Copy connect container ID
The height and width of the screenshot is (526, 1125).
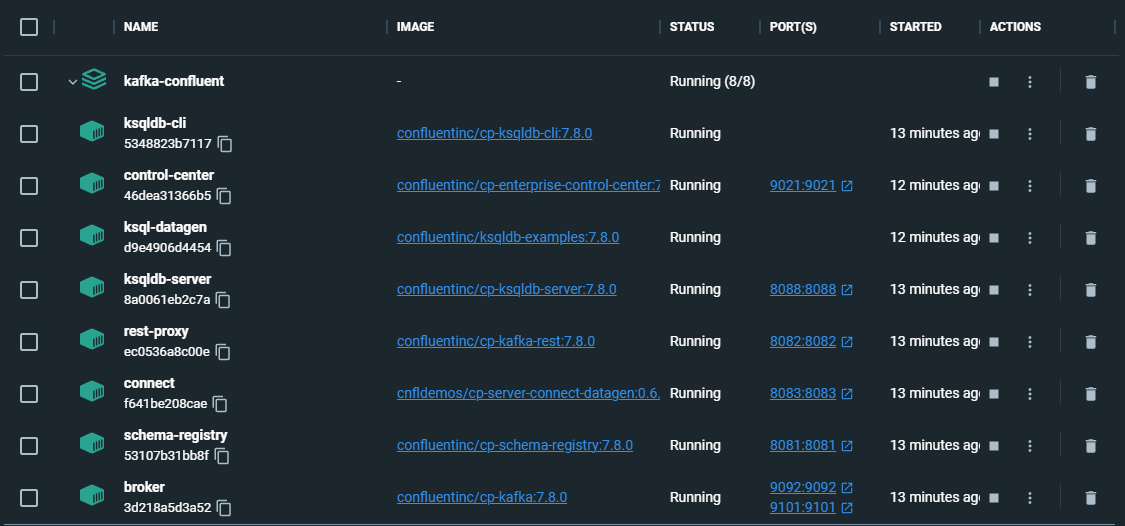220,404
